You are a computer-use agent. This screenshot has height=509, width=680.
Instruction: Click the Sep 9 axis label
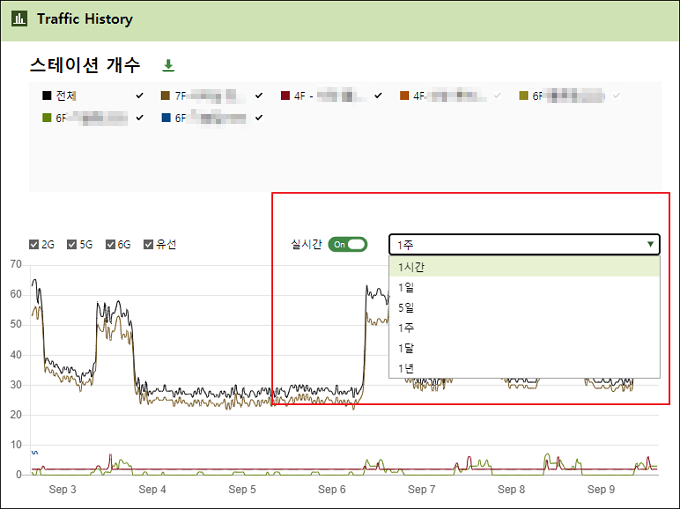[601, 489]
